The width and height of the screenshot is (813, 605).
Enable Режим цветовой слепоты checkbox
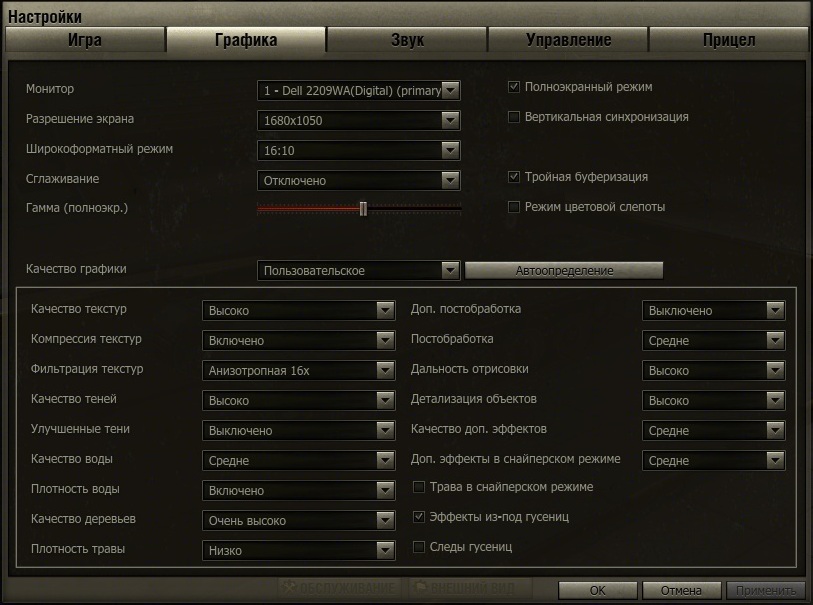pos(514,207)
